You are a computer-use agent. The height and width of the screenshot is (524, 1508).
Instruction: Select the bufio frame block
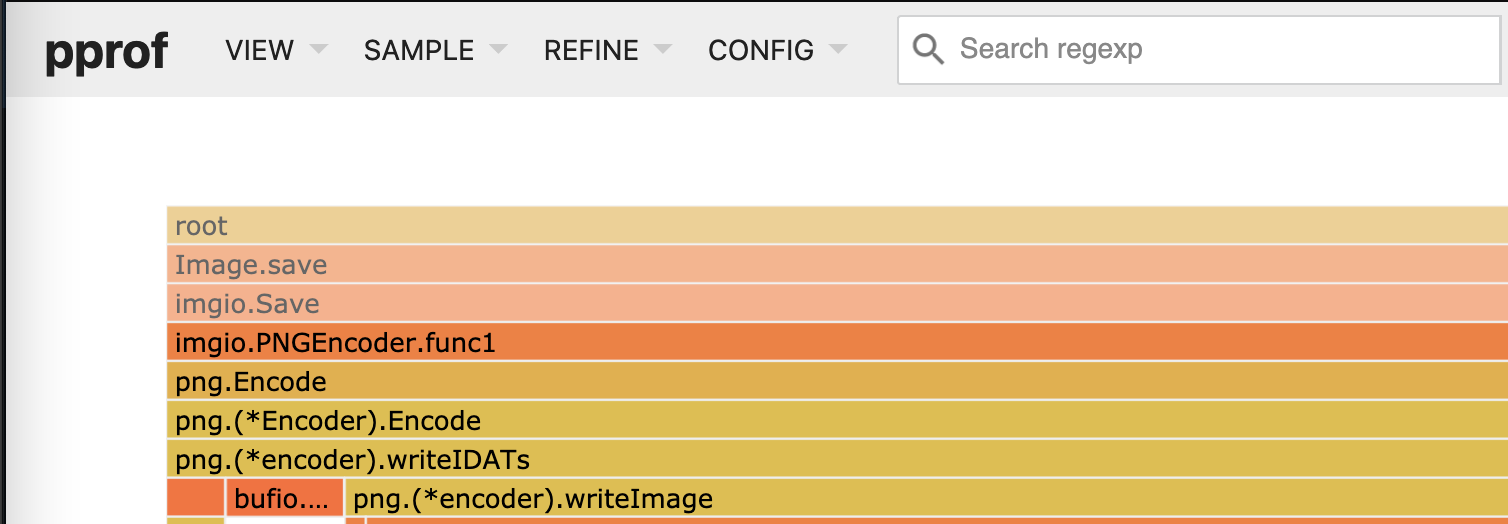coord(285,498)
